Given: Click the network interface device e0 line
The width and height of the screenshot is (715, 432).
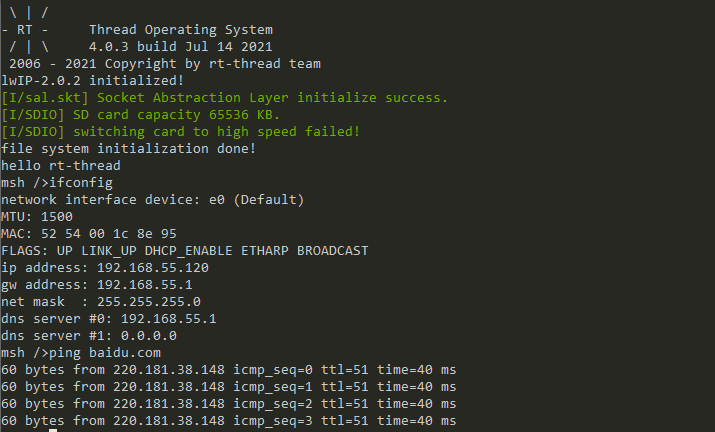Looking at the screenshot, I should [x=153, y=200].
